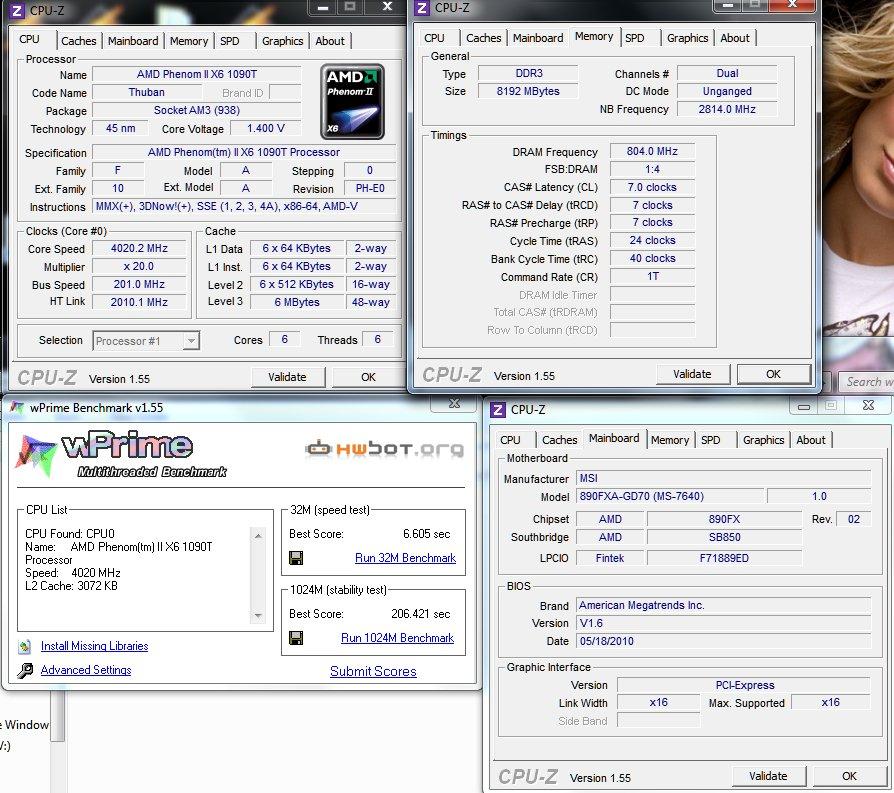Open SPD tab in Mainboard window
The width and height of the screenshot is (894, 793).
[x=710, y=440]
